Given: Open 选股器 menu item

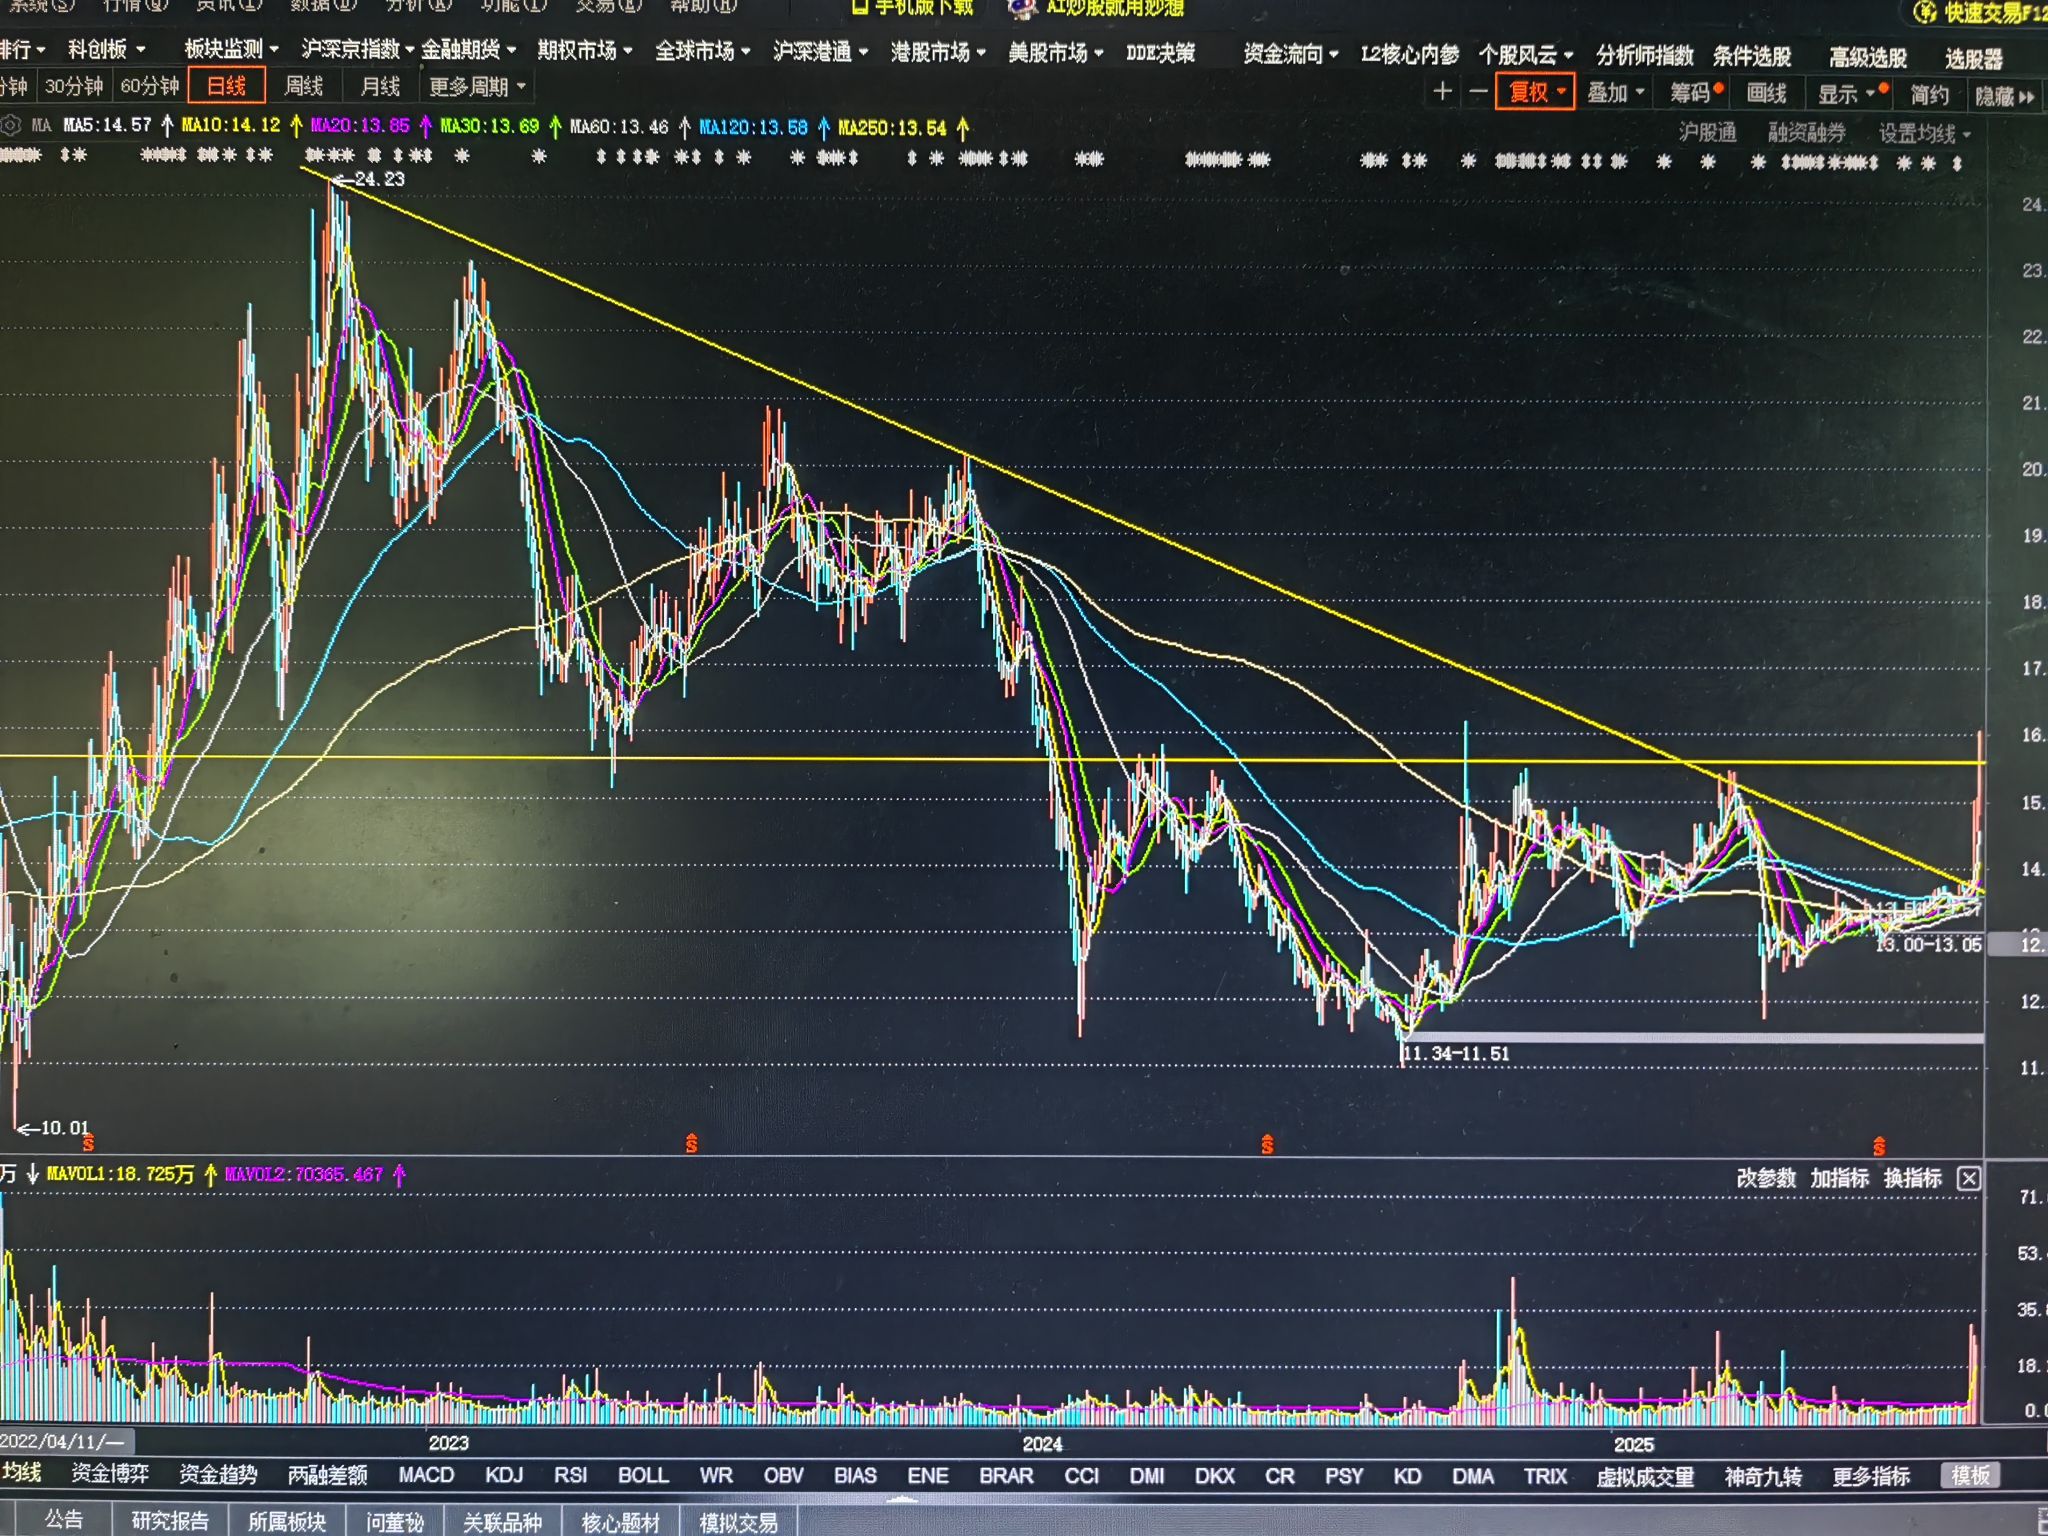Looking at the screenshot, I should [x=1974, y=59].
